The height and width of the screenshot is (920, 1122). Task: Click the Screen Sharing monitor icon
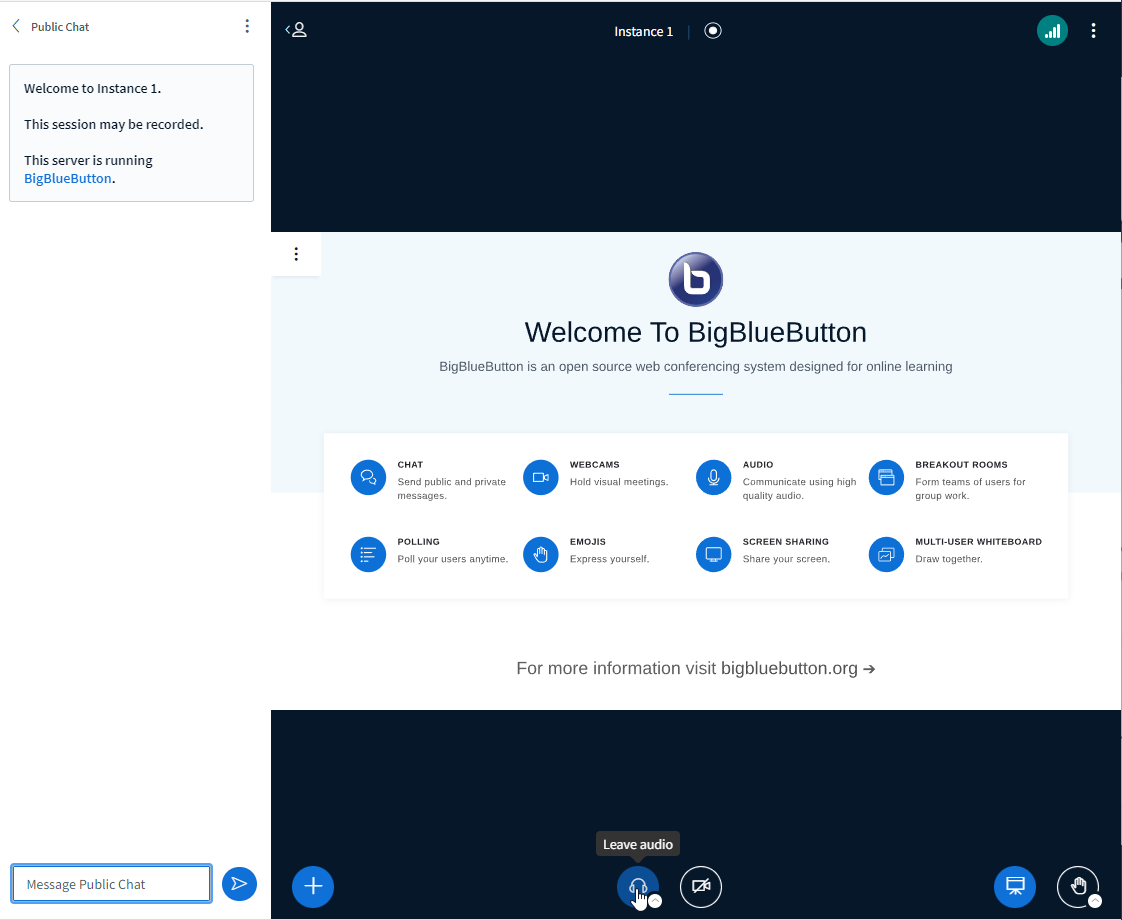713,554
